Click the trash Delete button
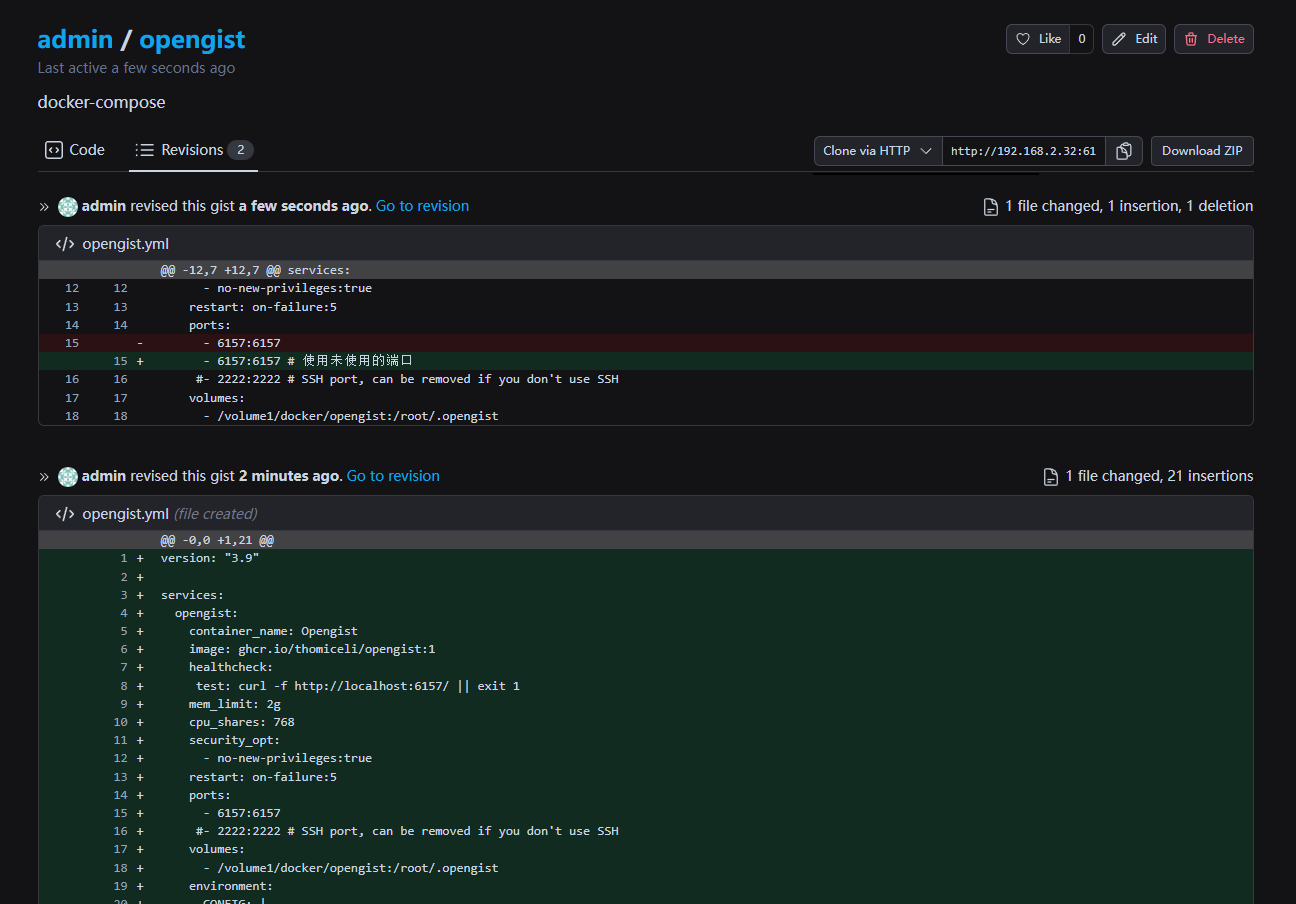 1213,39
